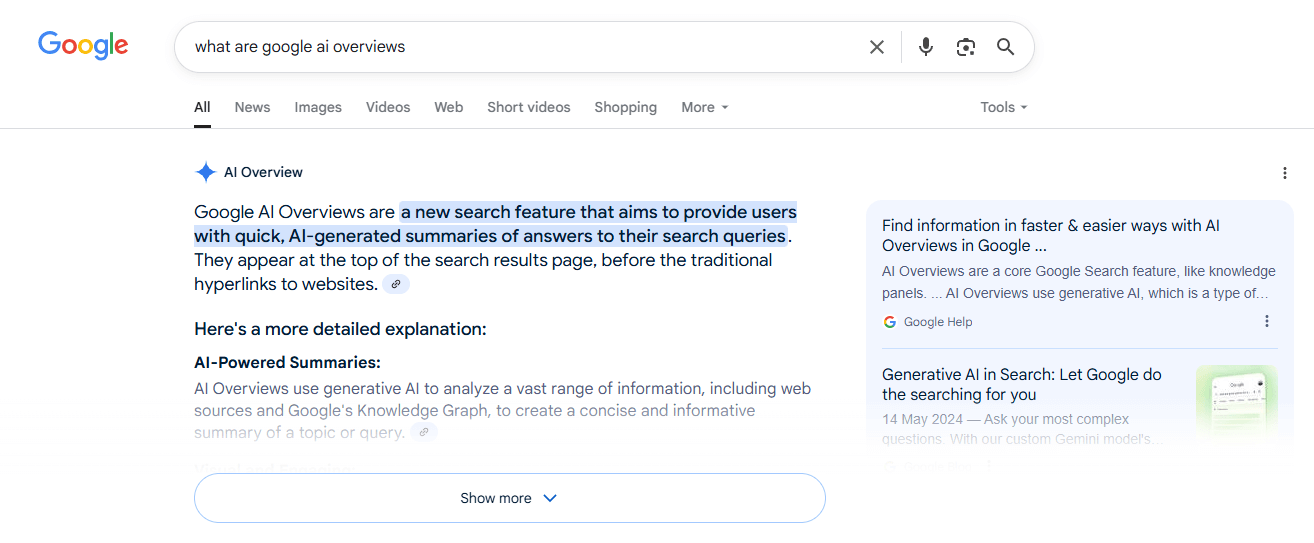
Task: Click the '14 May 2024' article snippet
Action: [x=1022, y=429]
